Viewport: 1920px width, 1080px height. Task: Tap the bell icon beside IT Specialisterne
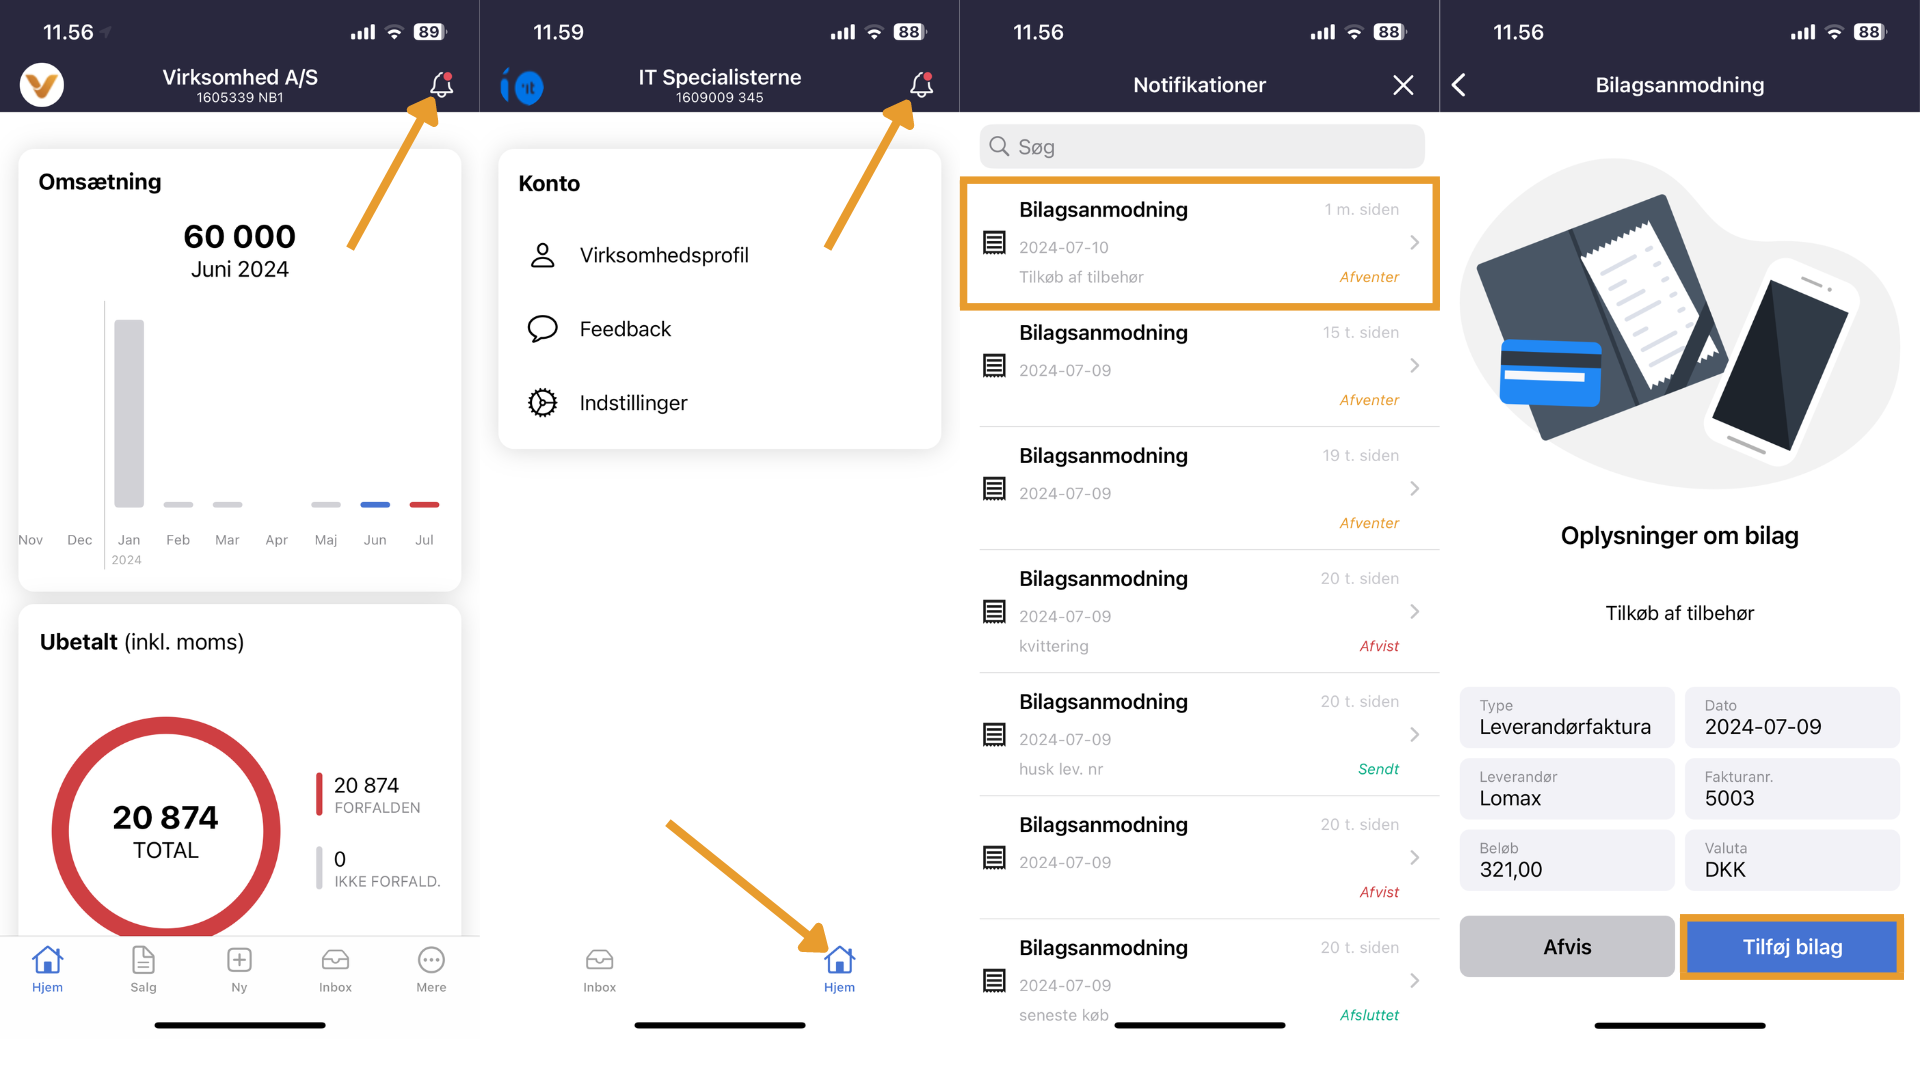click(x=921, y=85)
